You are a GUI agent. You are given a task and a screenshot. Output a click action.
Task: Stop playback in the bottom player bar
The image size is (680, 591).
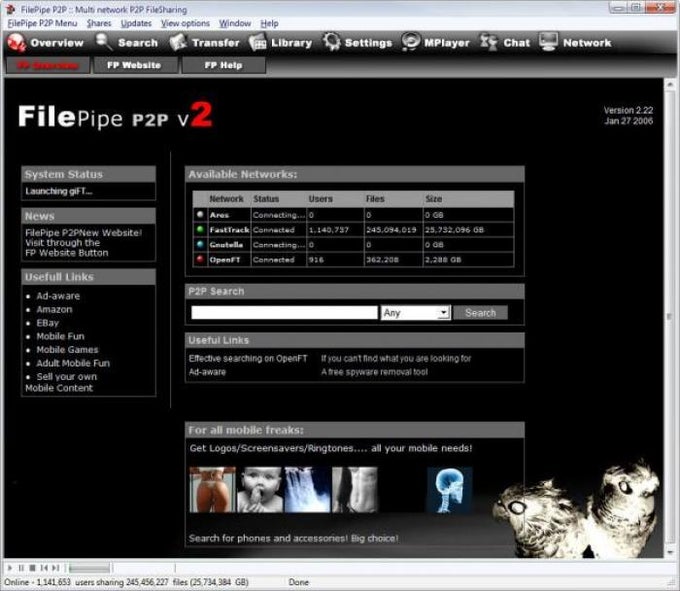pos(32,568)
